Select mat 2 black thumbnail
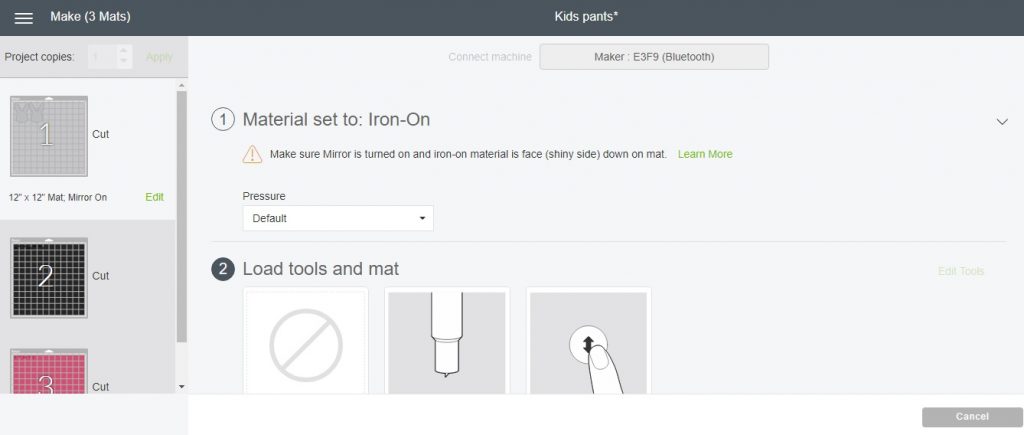 [49, 278]
